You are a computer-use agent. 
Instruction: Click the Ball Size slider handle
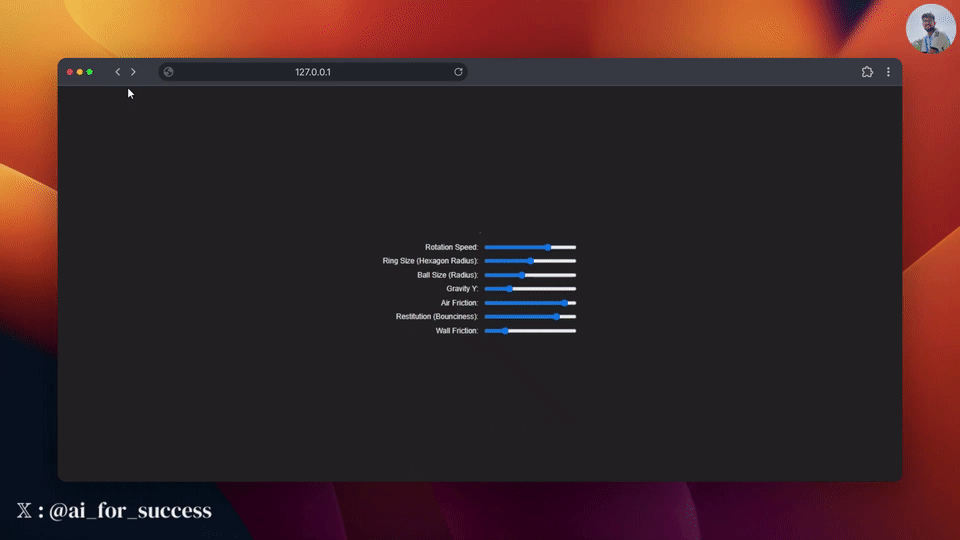coord(522,275)
